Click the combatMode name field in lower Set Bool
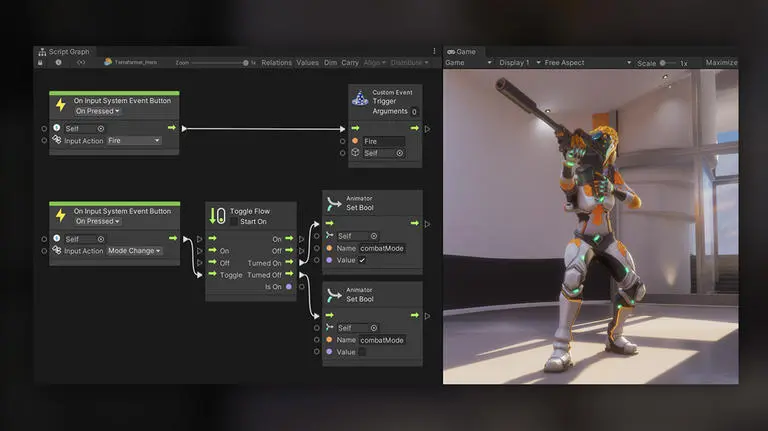Viewport: 768px width, 431px height. pos(382,340)
